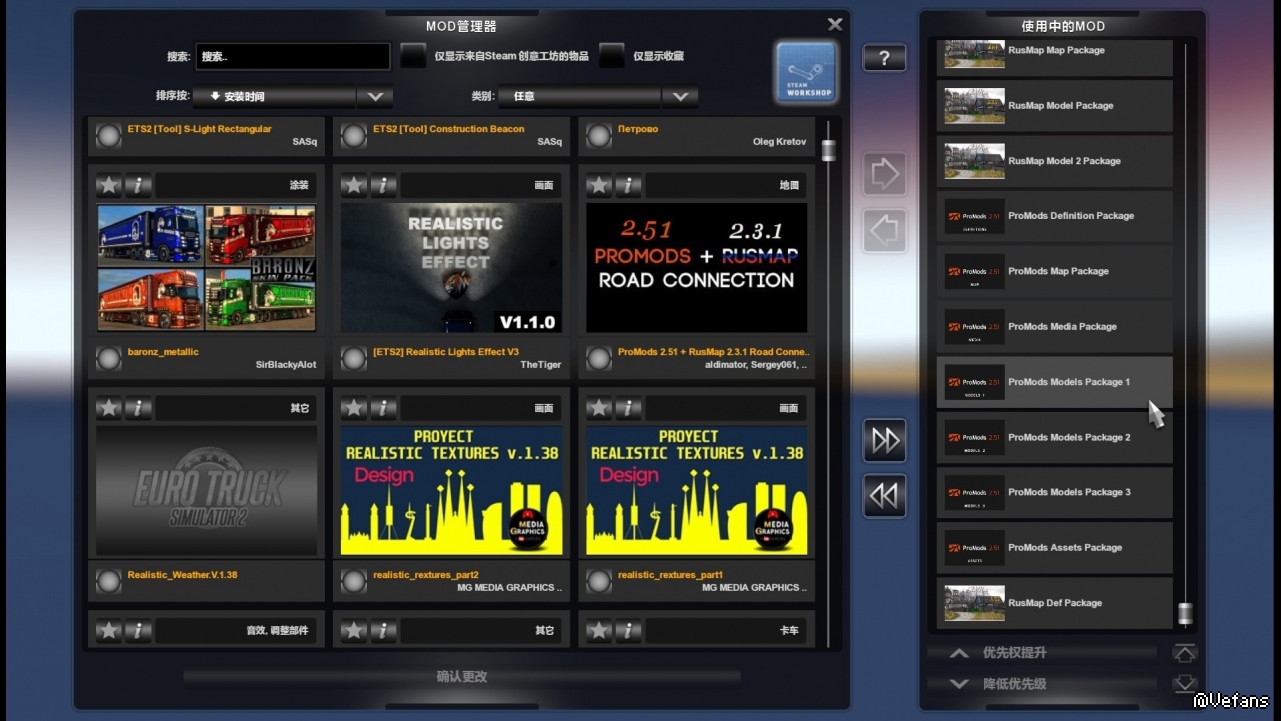
Task: Mark realistic_rextures_part1 as a favorite
Action: (x=599, y=408)
